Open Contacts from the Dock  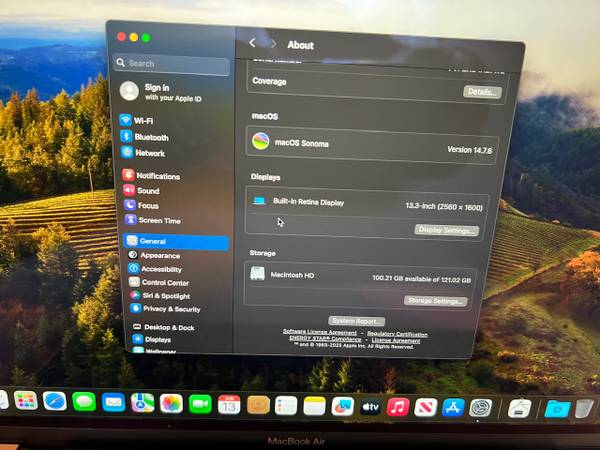(258, 405)
